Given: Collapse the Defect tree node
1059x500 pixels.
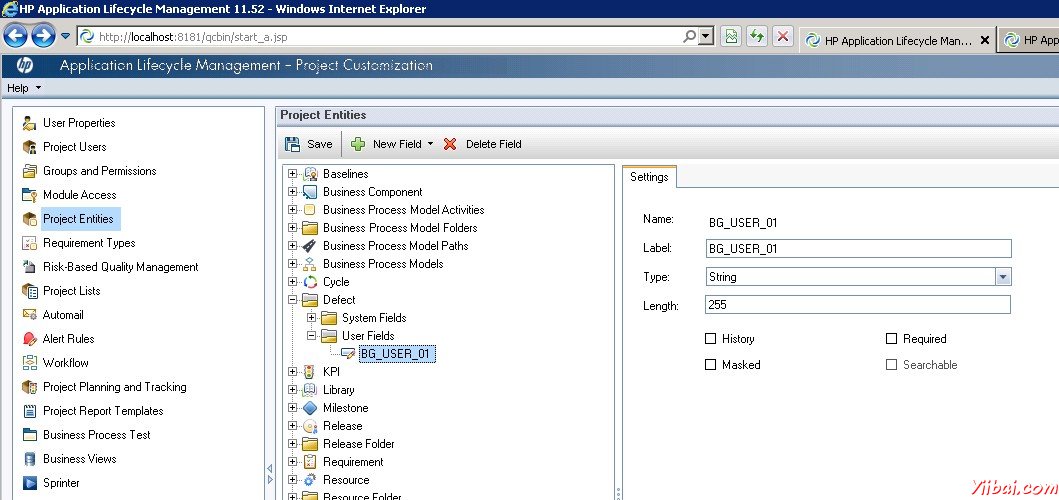Looking at the screenshot, I should click(x=293, y=300).
